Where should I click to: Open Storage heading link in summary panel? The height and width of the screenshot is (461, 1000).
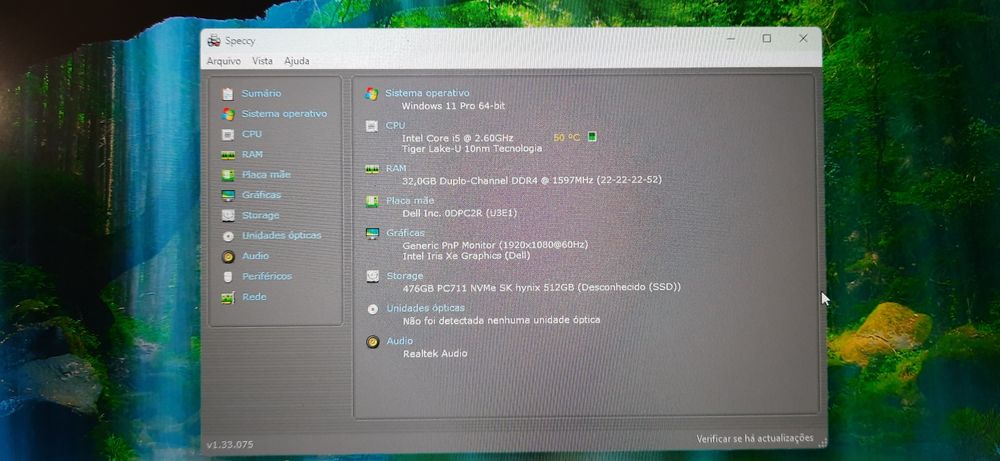(x=405, y=275)
